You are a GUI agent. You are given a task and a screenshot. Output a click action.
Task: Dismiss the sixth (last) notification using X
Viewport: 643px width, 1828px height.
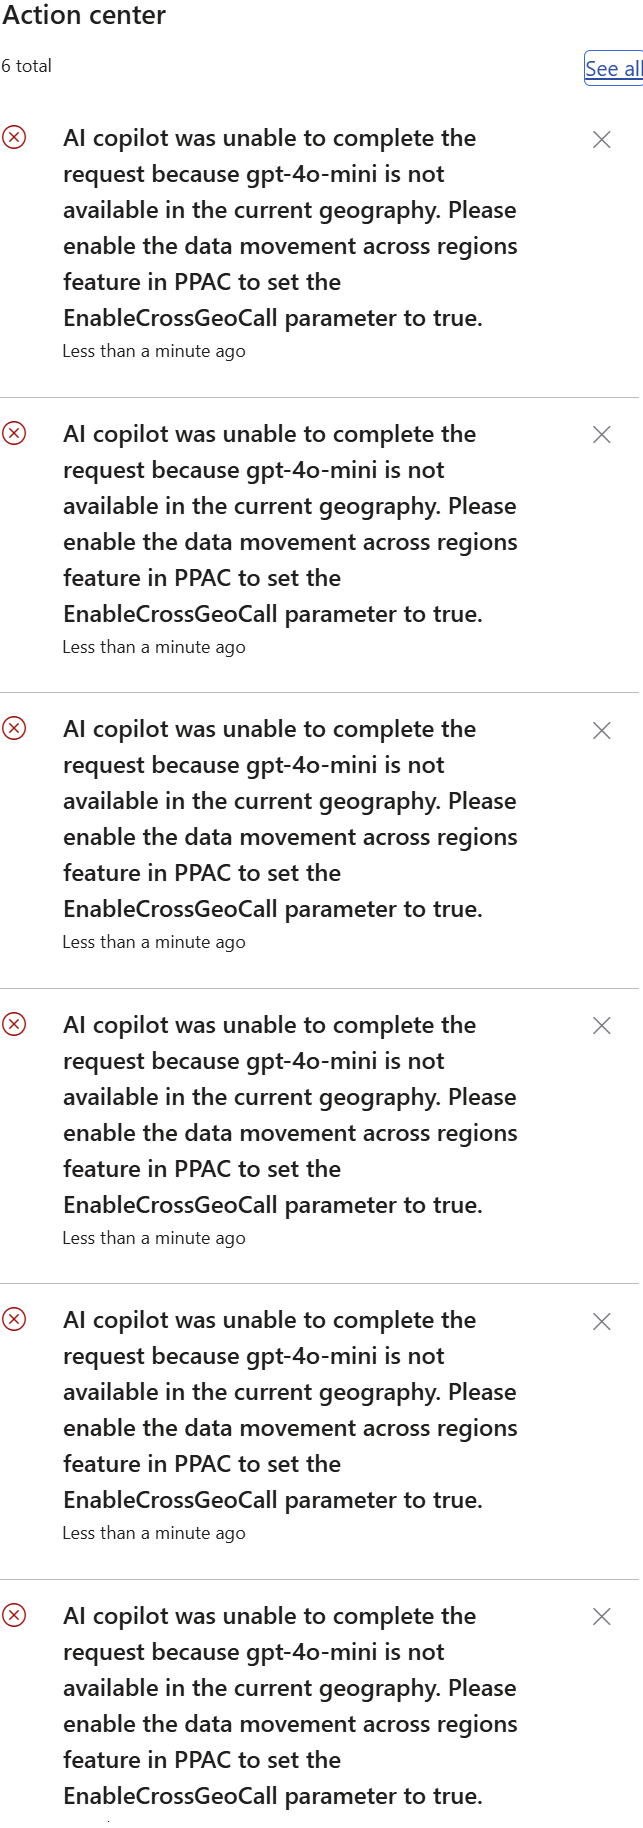click(x=601, y=1617)
